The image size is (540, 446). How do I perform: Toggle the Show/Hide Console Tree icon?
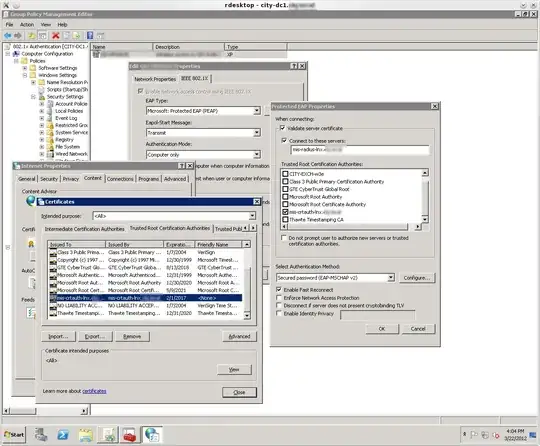click(42, 35)
